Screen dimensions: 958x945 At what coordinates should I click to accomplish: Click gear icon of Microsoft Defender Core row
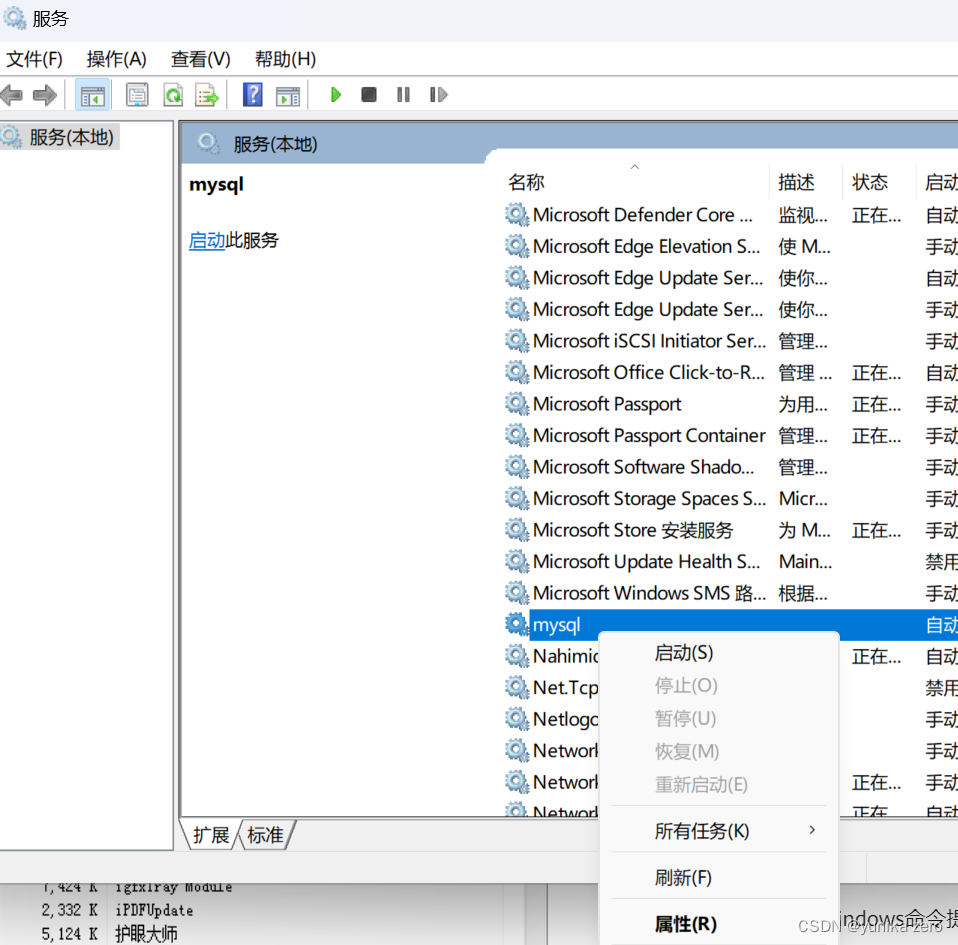tap(517, 214)
